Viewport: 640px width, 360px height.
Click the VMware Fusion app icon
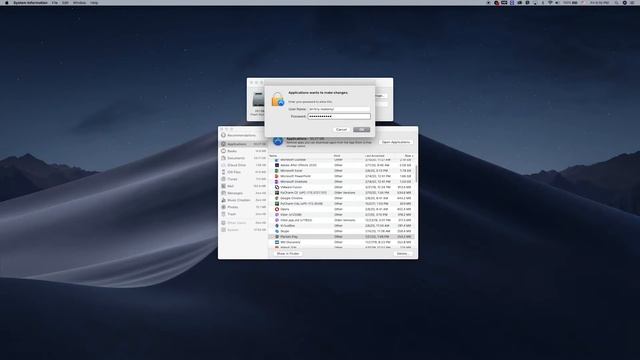(x=277, y=187)
